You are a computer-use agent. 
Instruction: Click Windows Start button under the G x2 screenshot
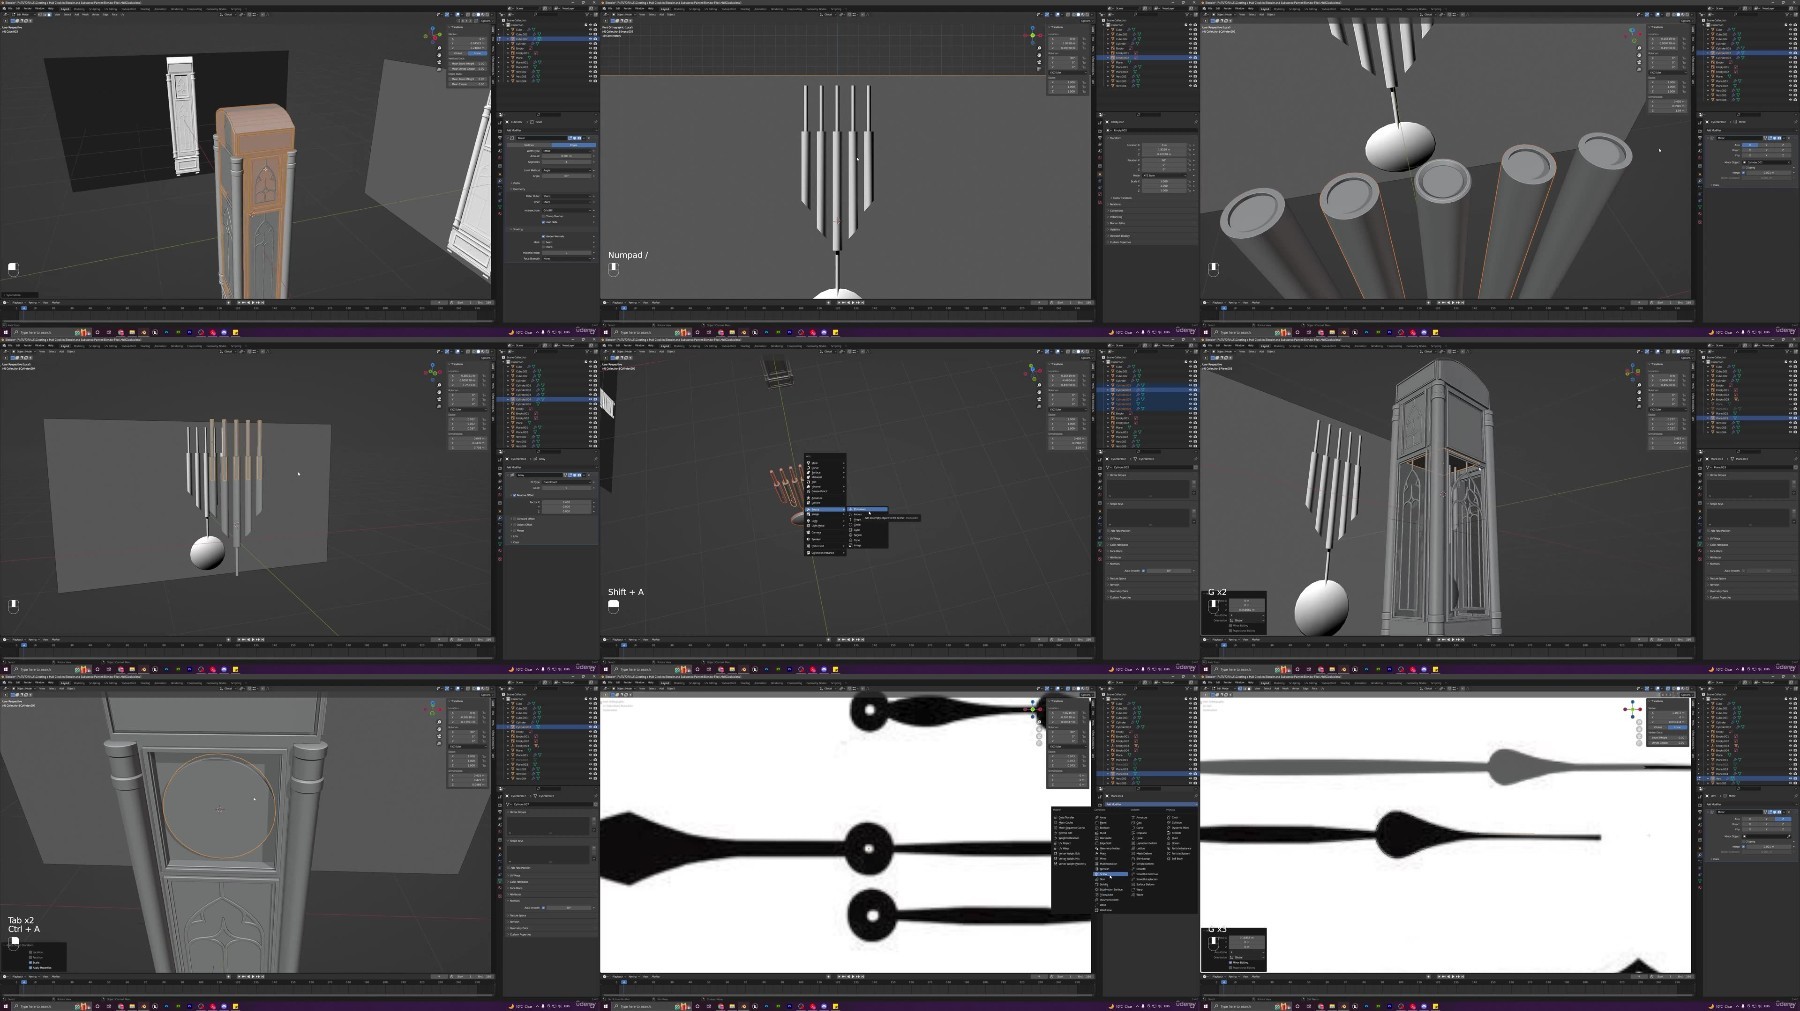tap(1205, 669)
